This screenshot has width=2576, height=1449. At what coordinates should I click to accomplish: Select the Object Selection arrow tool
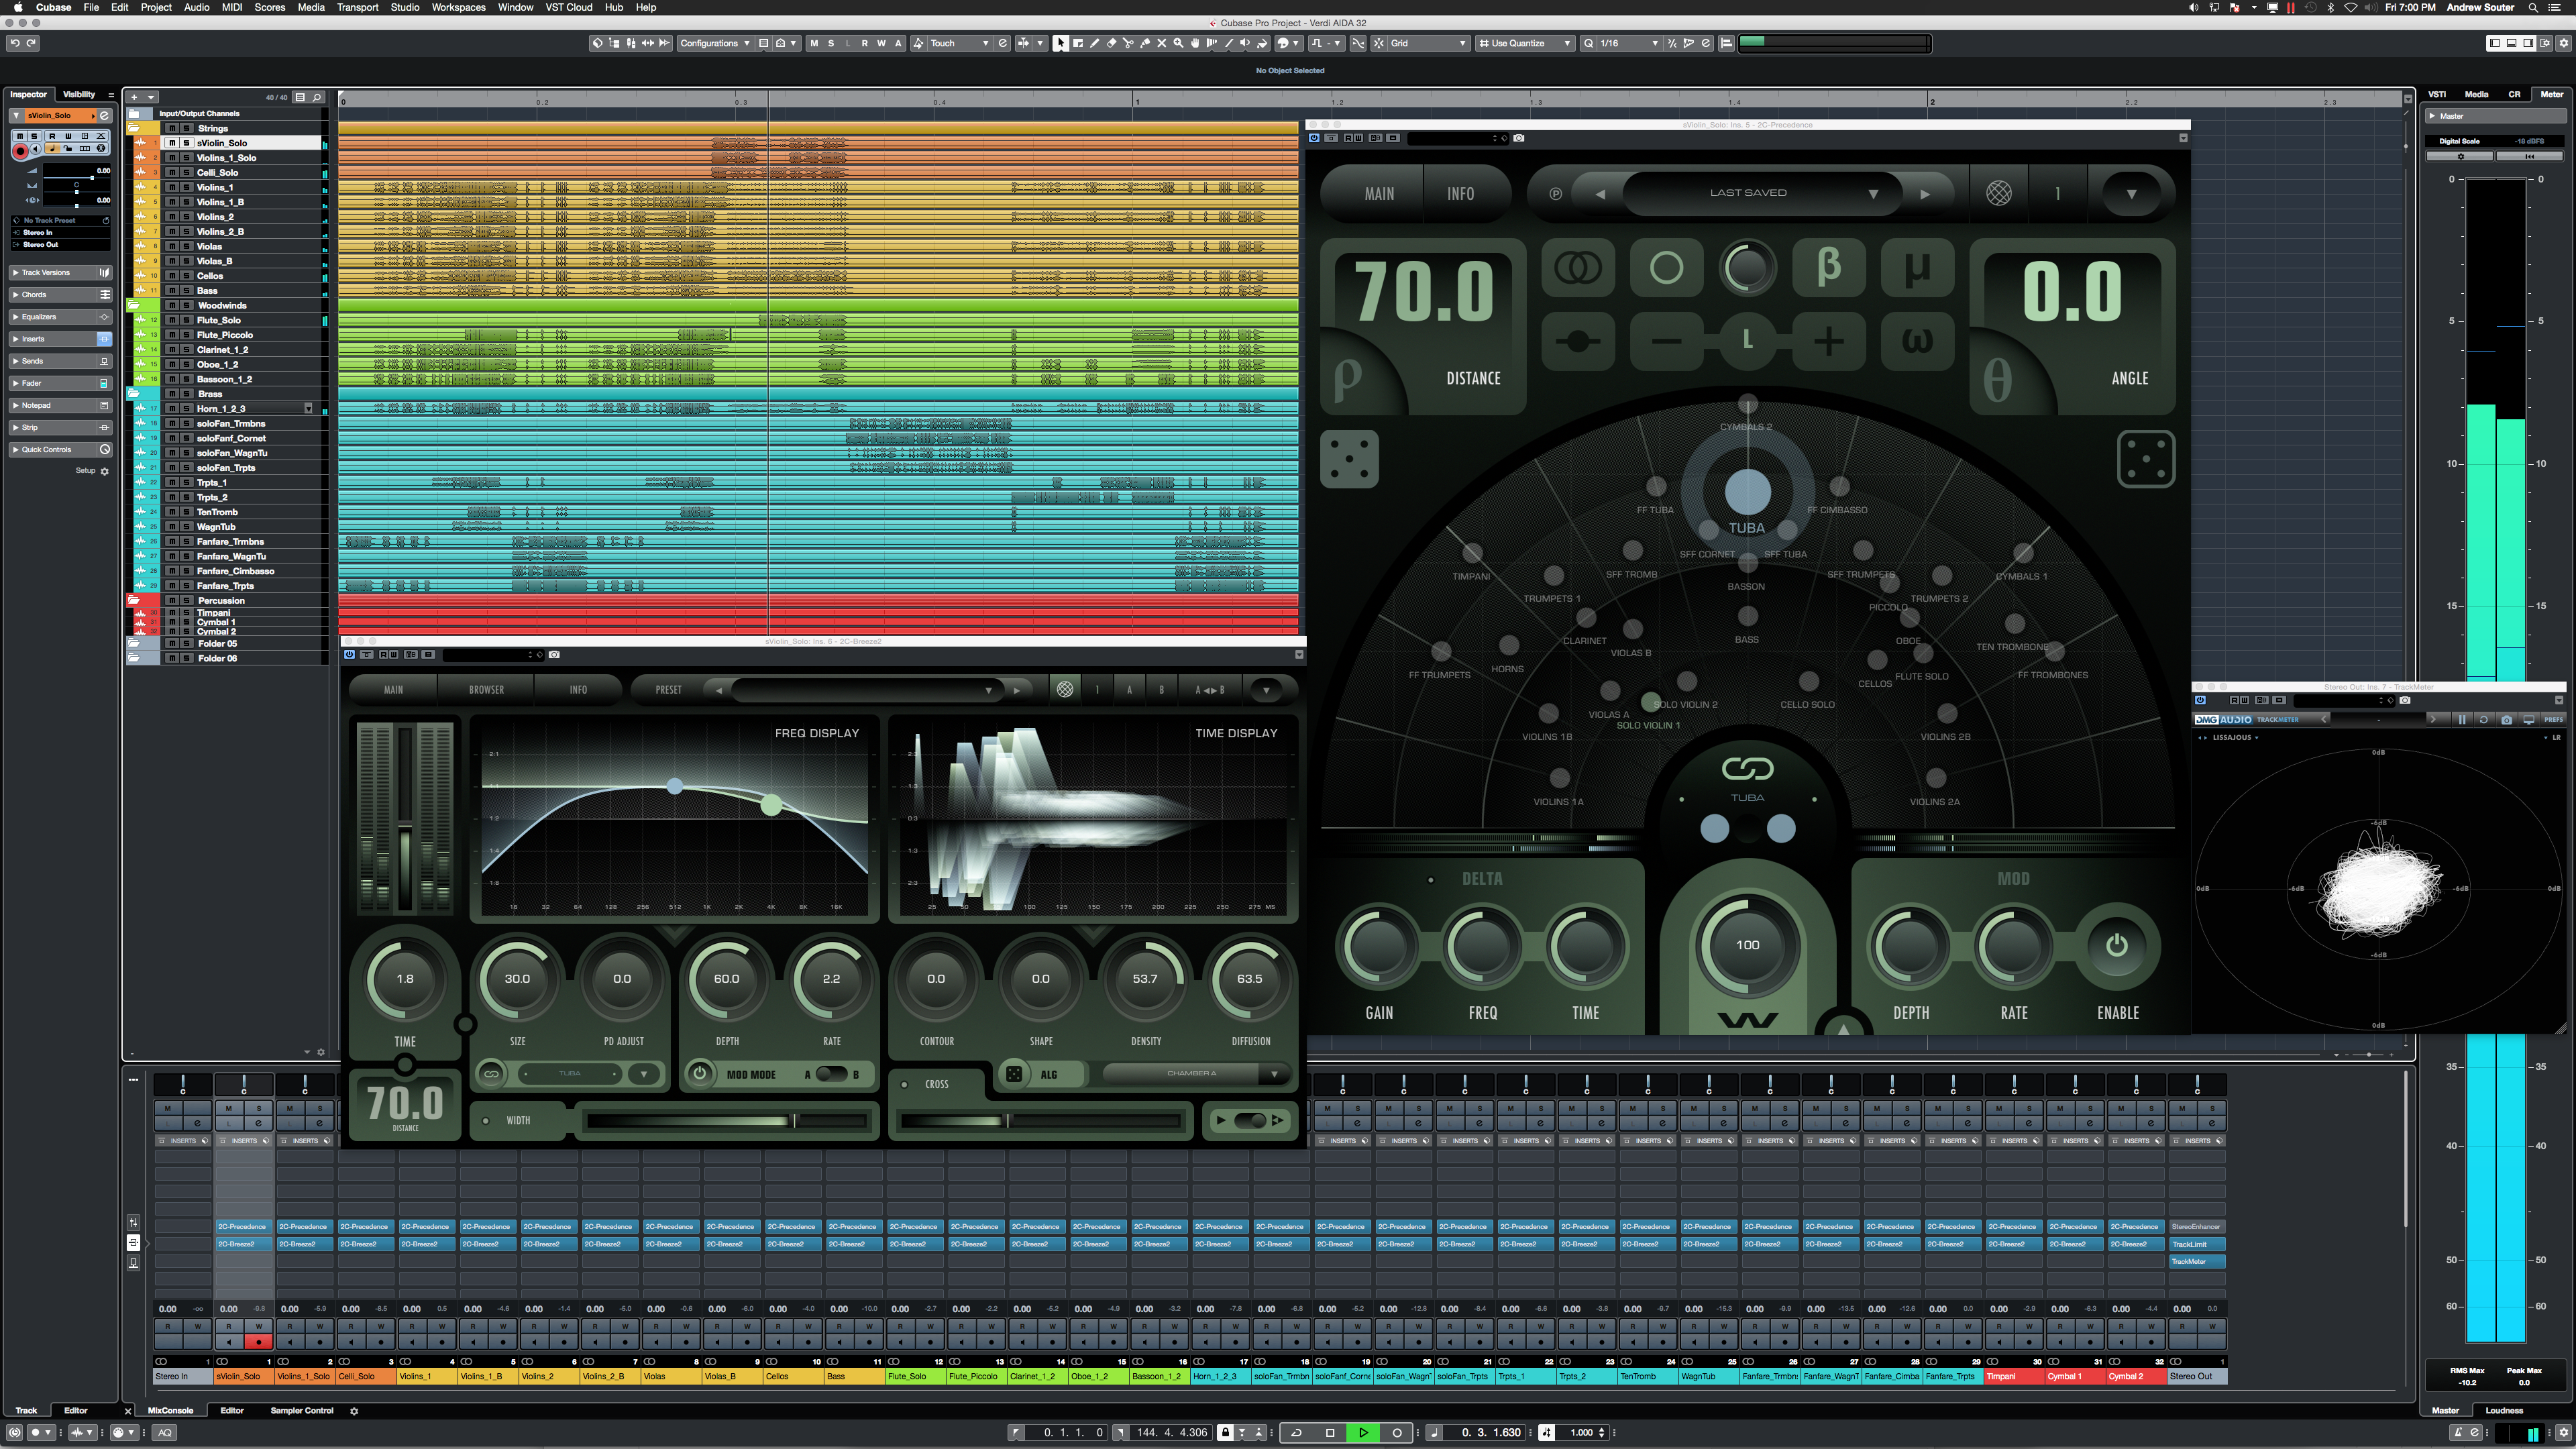1061,43
